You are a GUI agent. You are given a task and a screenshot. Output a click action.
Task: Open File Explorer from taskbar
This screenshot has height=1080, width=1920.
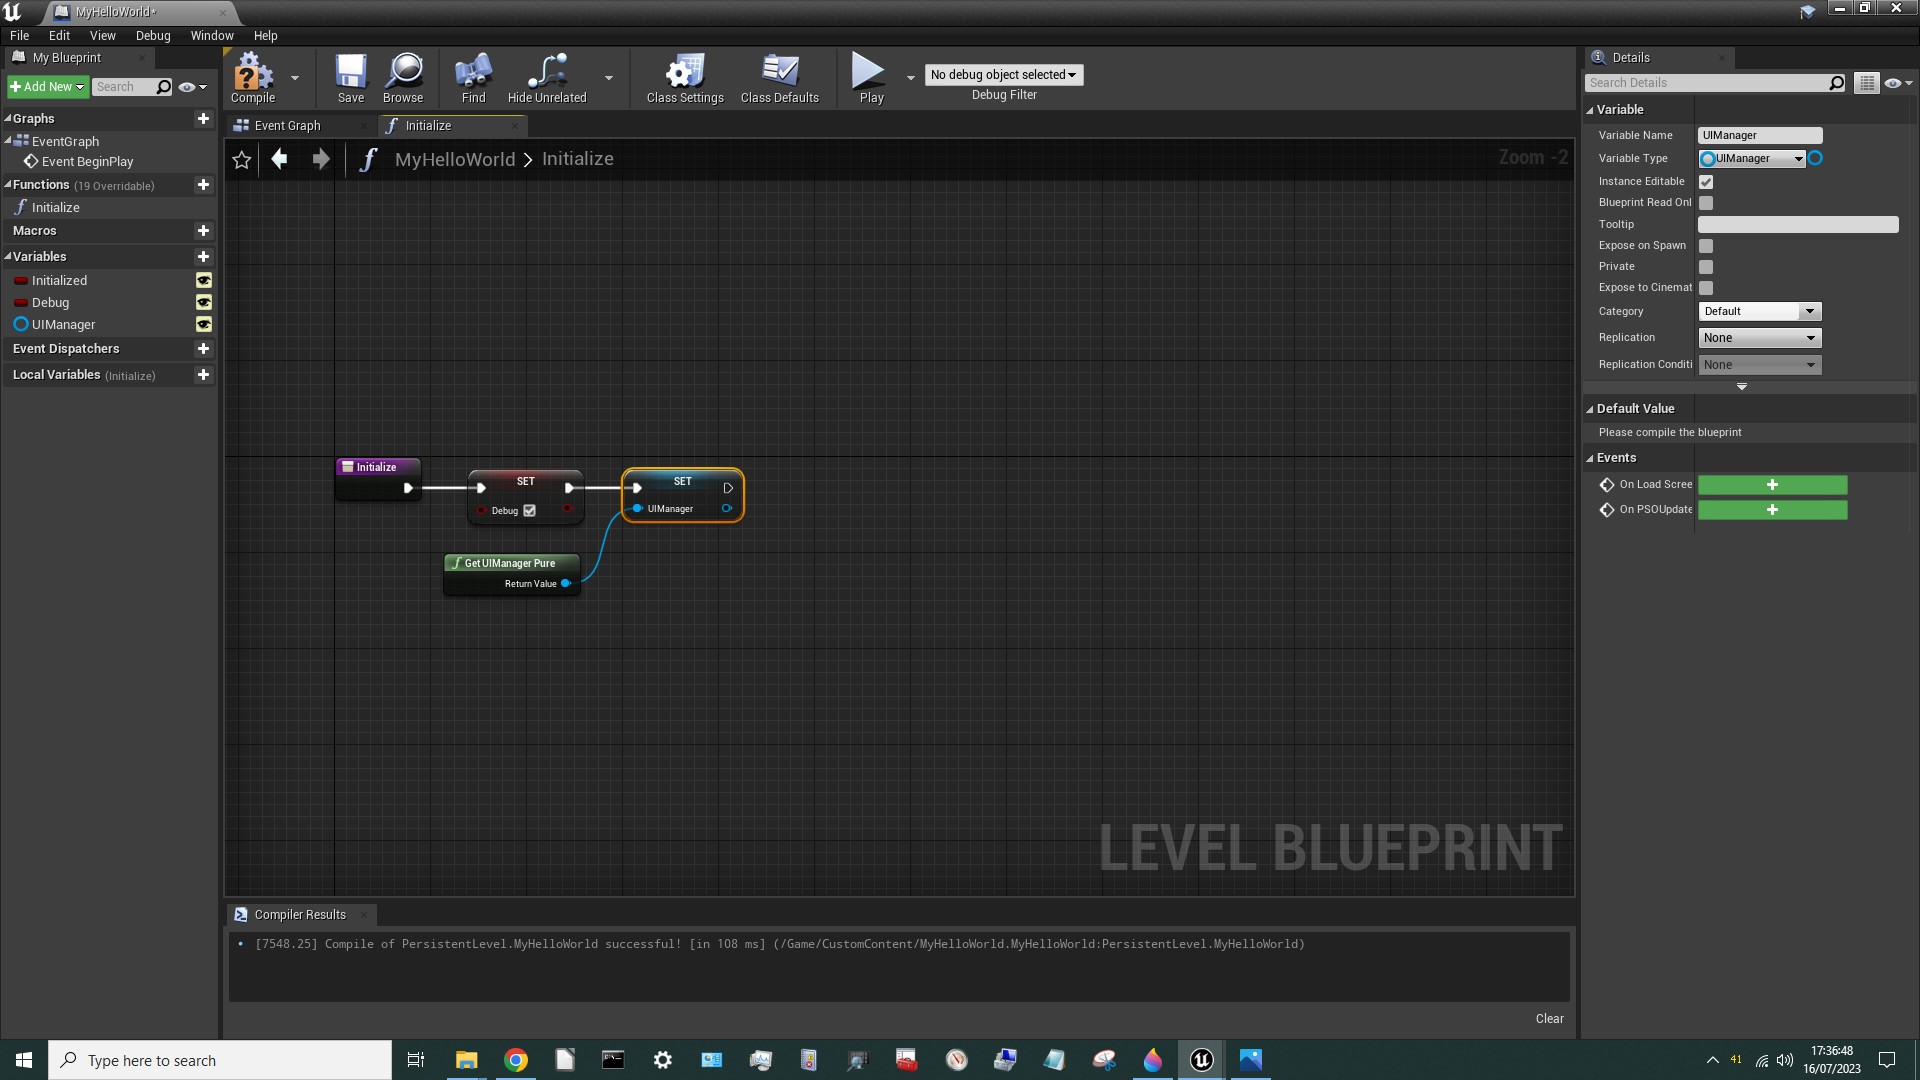pos(466,1060)
